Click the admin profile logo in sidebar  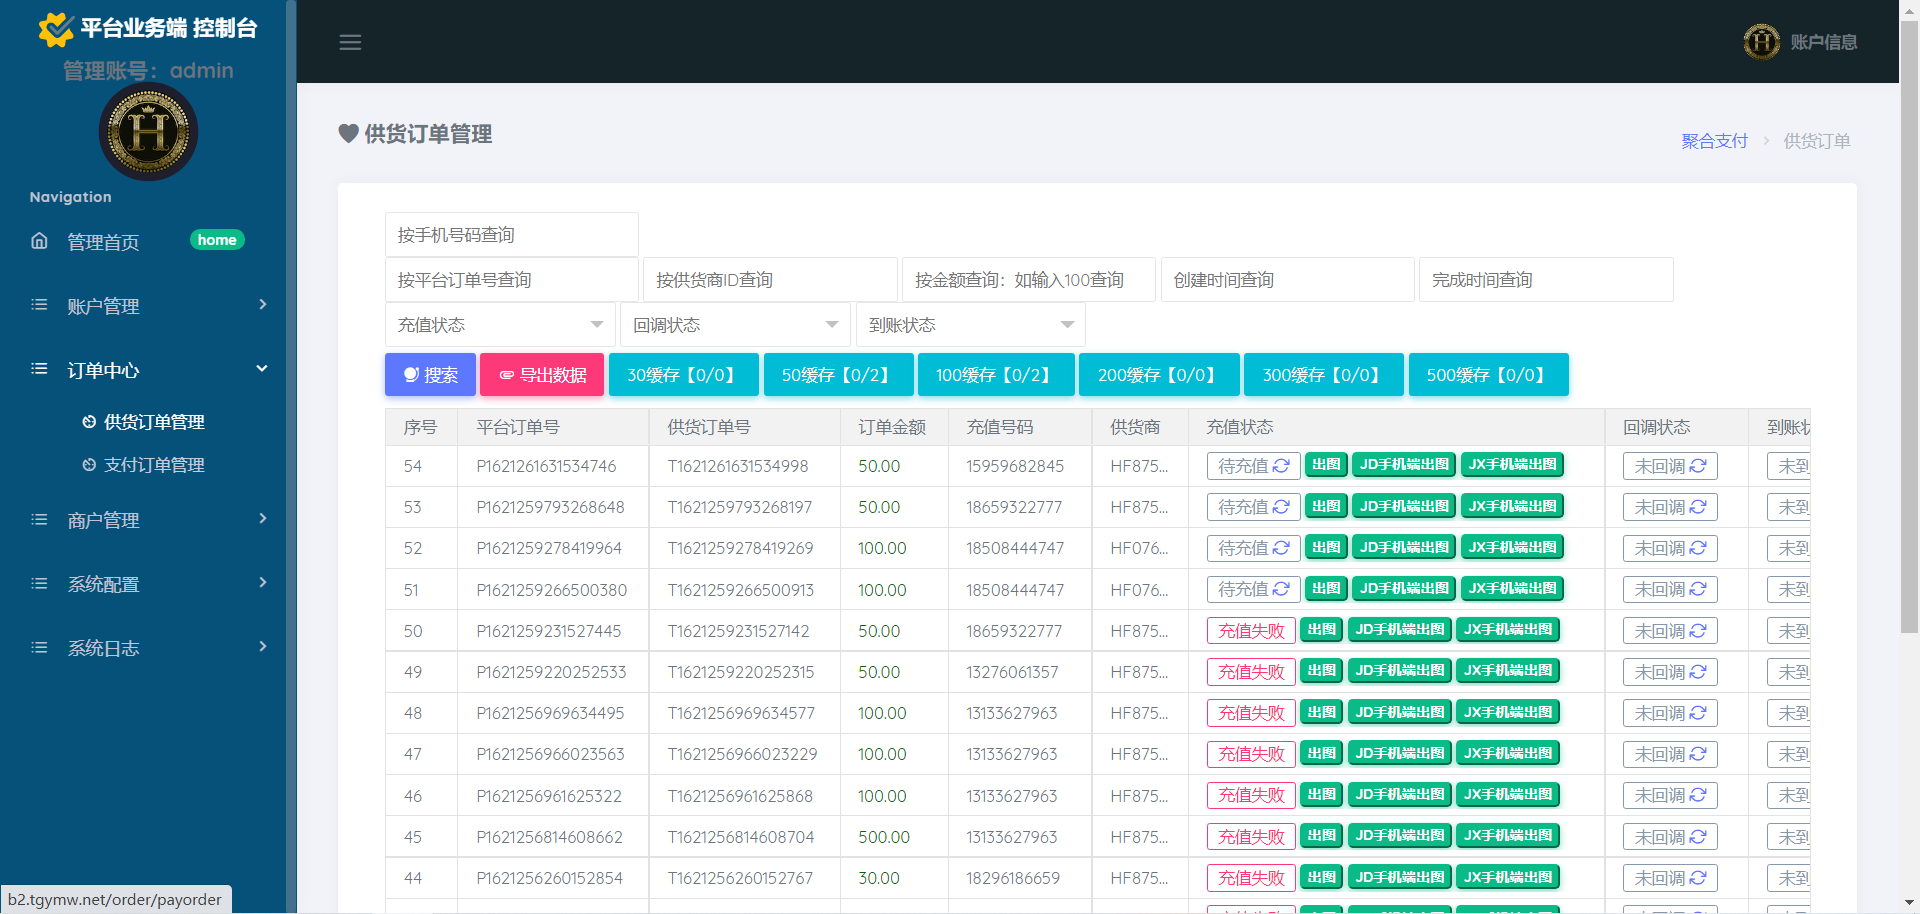coord(148,132)
